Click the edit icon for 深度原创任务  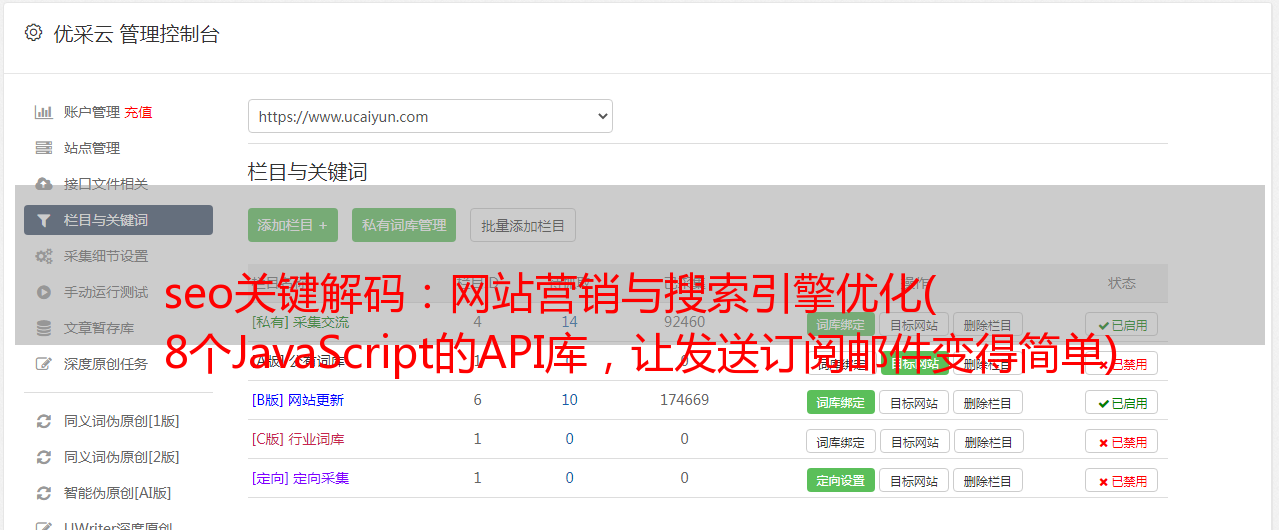coord(44,364)
